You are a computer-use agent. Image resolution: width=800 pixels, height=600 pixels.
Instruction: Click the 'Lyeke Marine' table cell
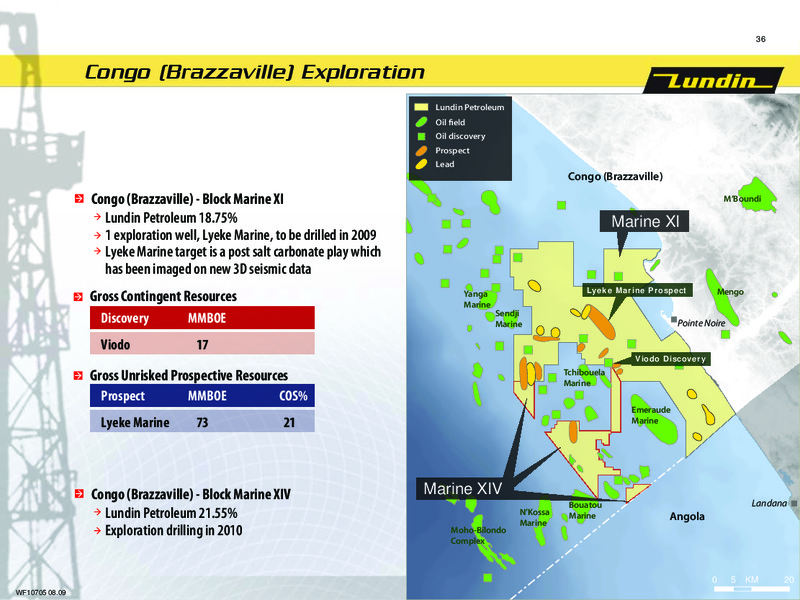click(x=135, y=422)
